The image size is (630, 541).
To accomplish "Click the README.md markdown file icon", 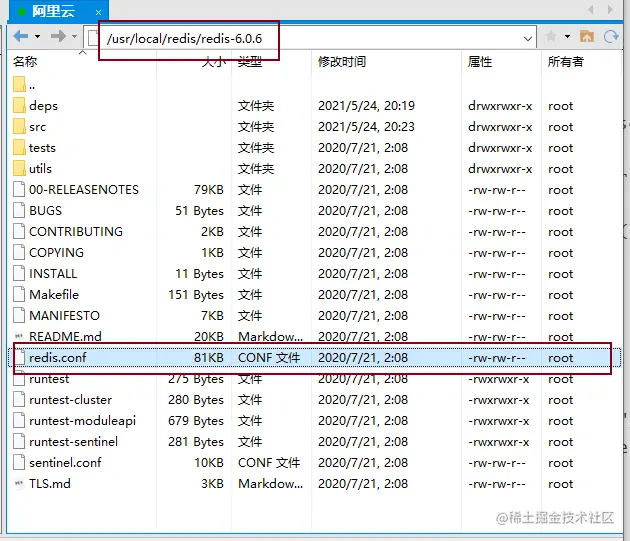I will click(19, 336).
